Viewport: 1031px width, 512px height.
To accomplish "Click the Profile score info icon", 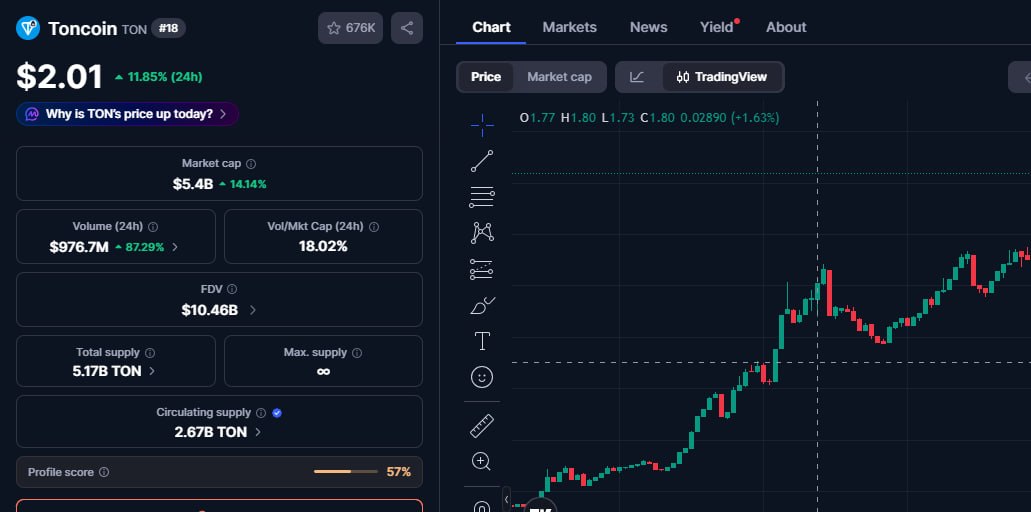I will [104, 472].
